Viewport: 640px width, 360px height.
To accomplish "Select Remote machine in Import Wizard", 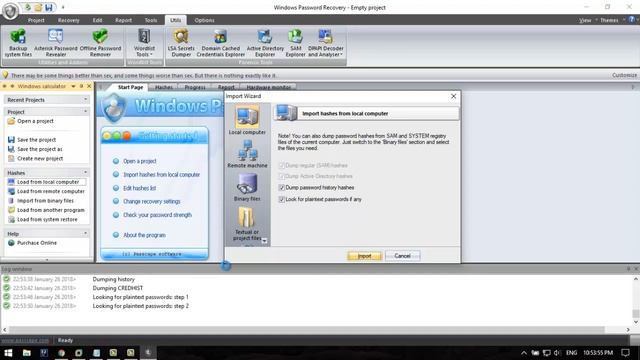I will tap(247, 153).
